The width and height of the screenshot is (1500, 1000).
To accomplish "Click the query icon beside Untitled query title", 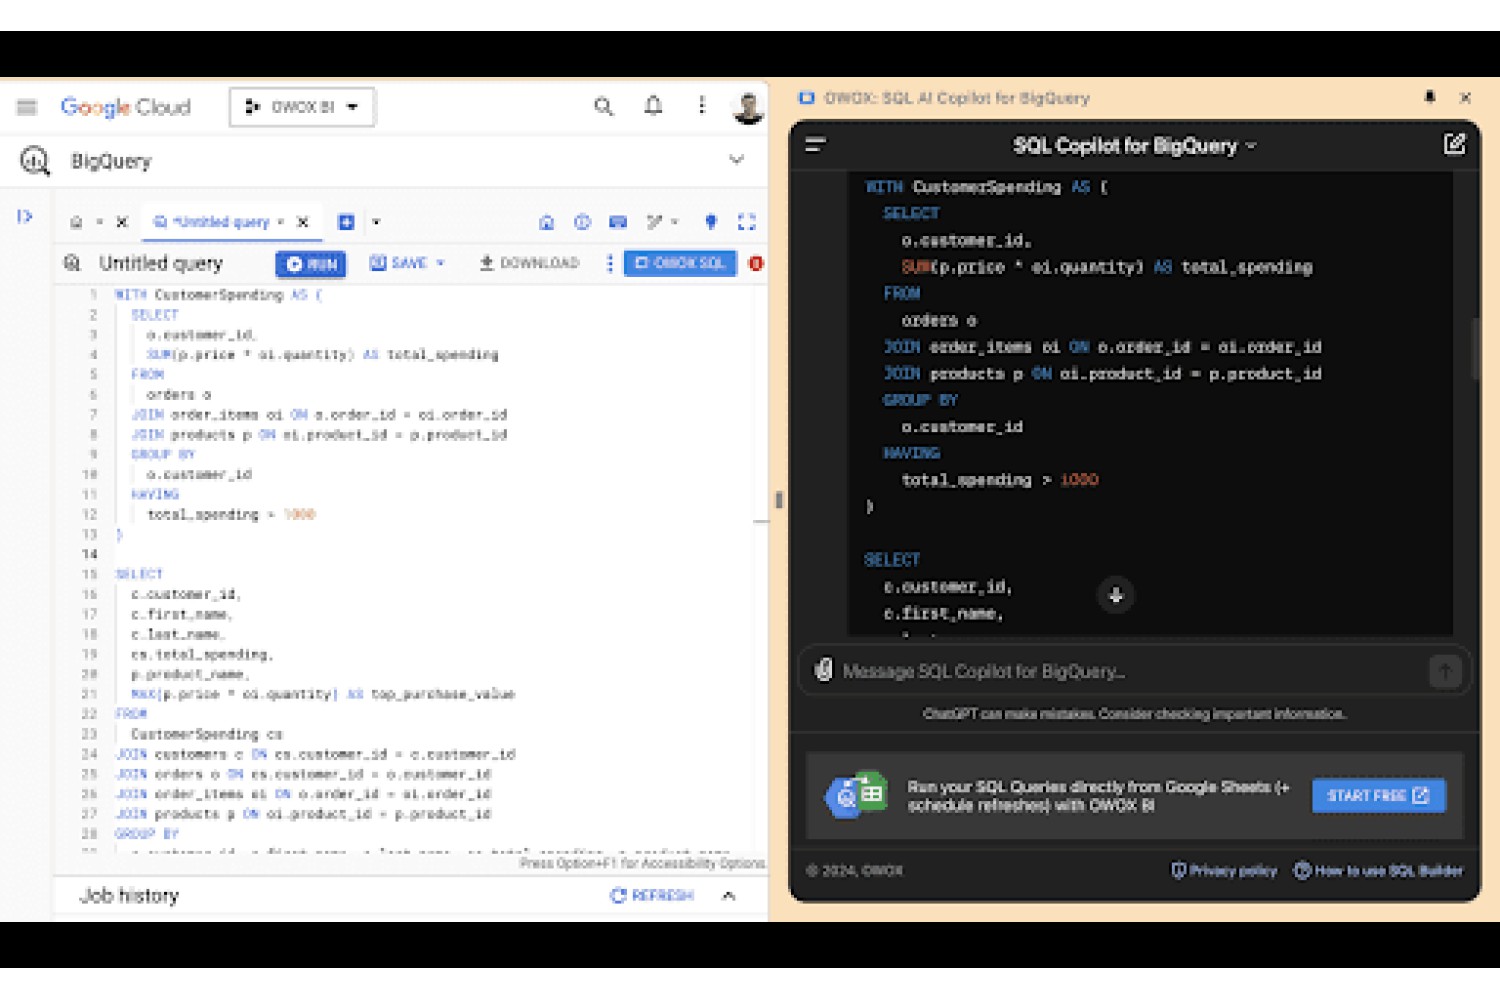I will 72,263.
